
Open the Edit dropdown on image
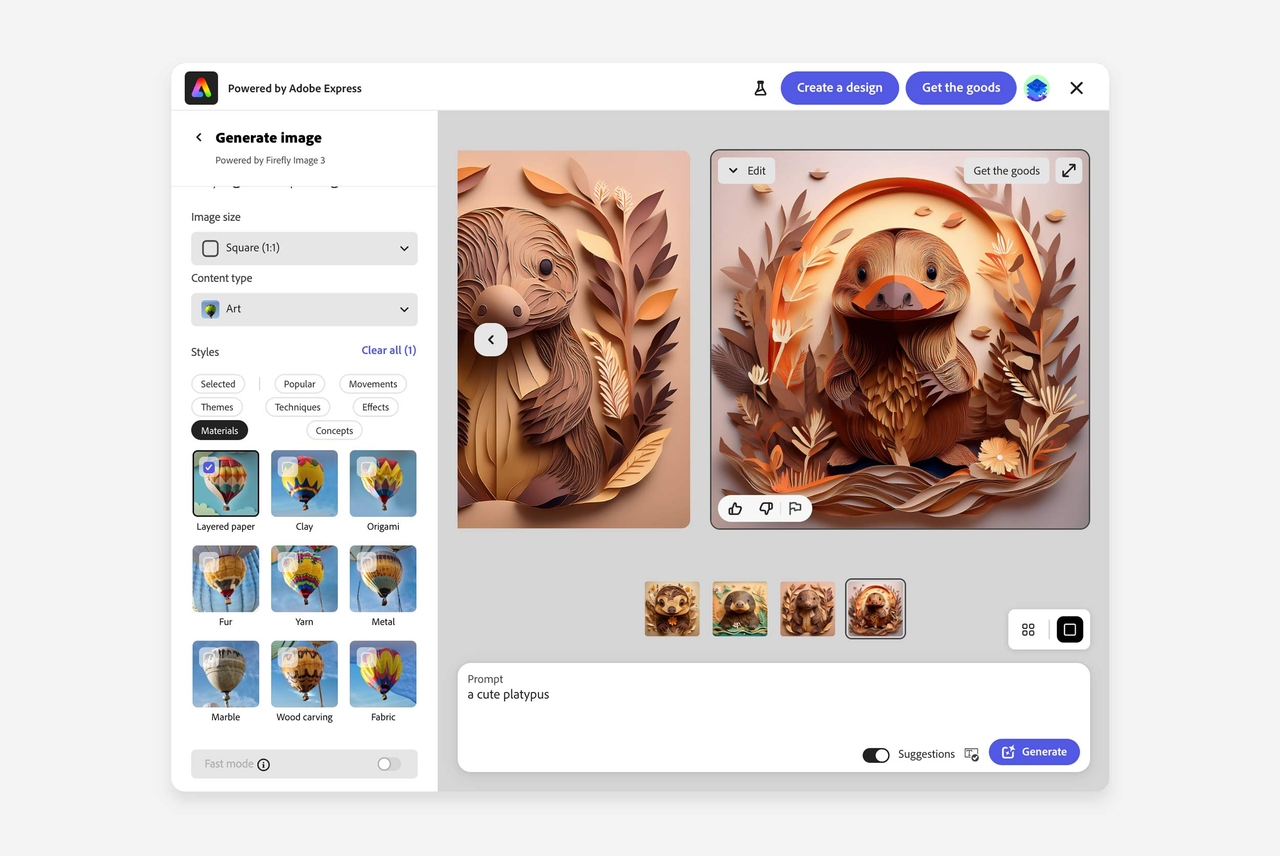click(746, 171)
